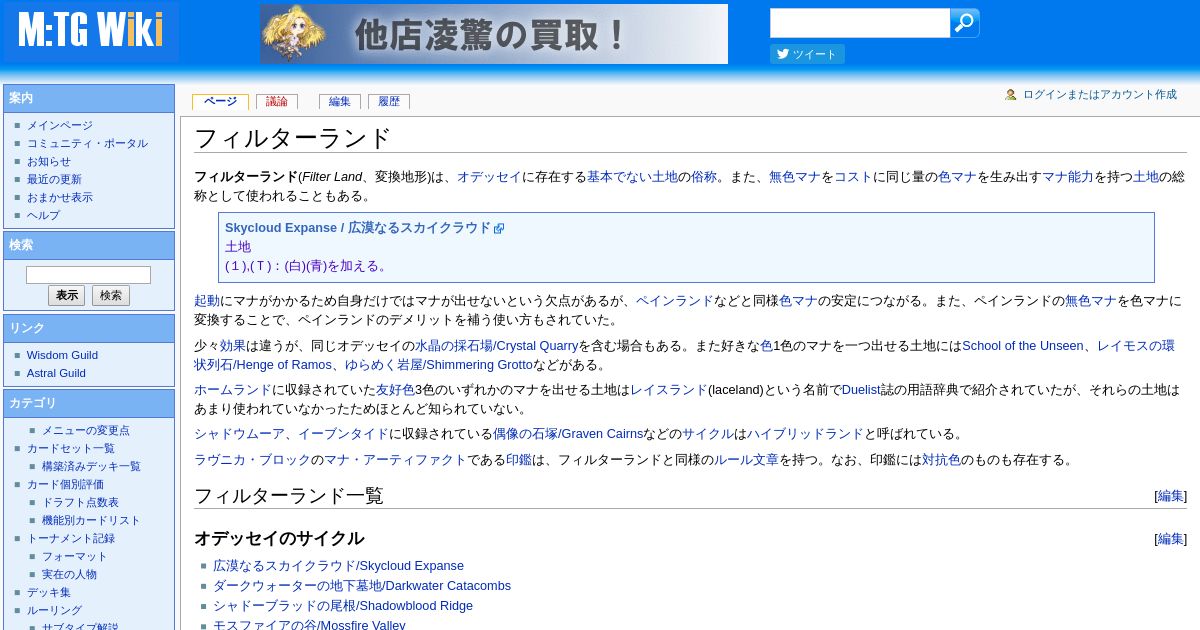Open the 履歴 tab

point(389,102)
